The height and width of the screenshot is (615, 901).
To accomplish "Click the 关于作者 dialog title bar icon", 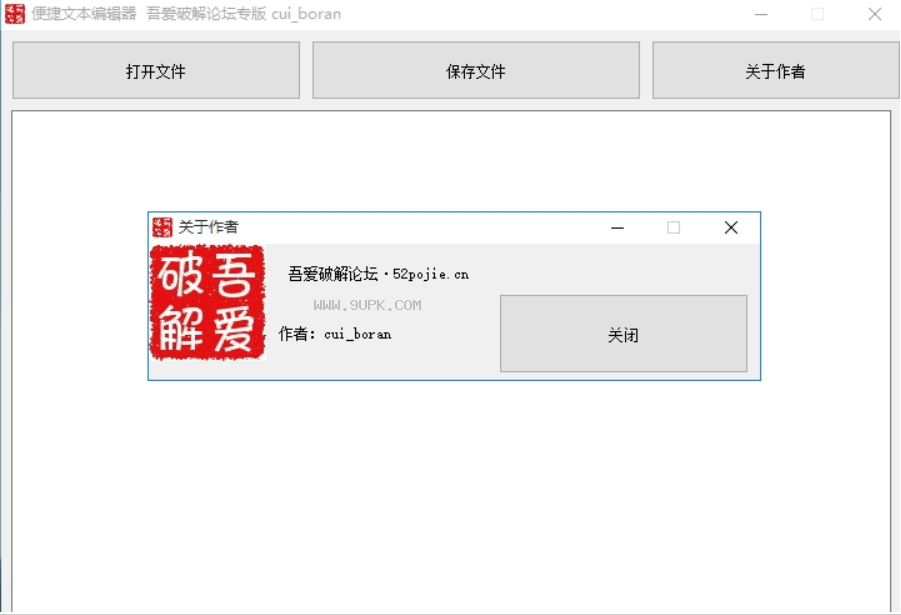I will click(x=162, y=227).
